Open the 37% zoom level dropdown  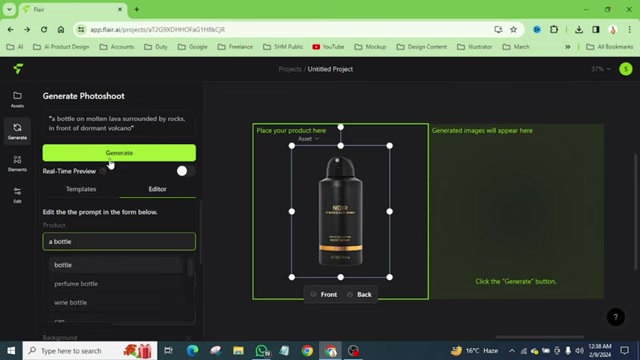601,69
